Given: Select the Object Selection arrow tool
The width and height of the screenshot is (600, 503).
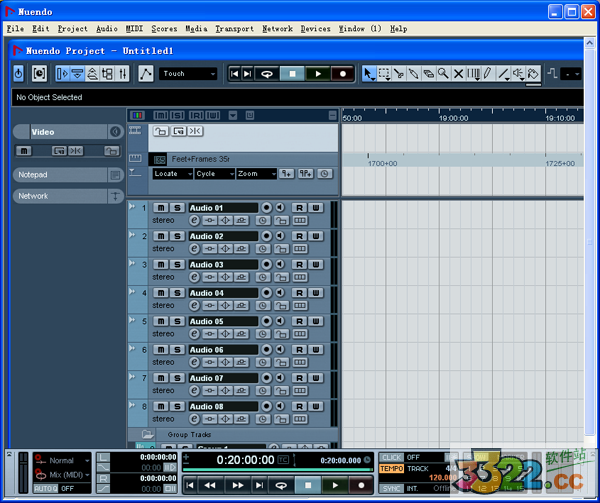Looking at the screenshot, I should point(368,73).
